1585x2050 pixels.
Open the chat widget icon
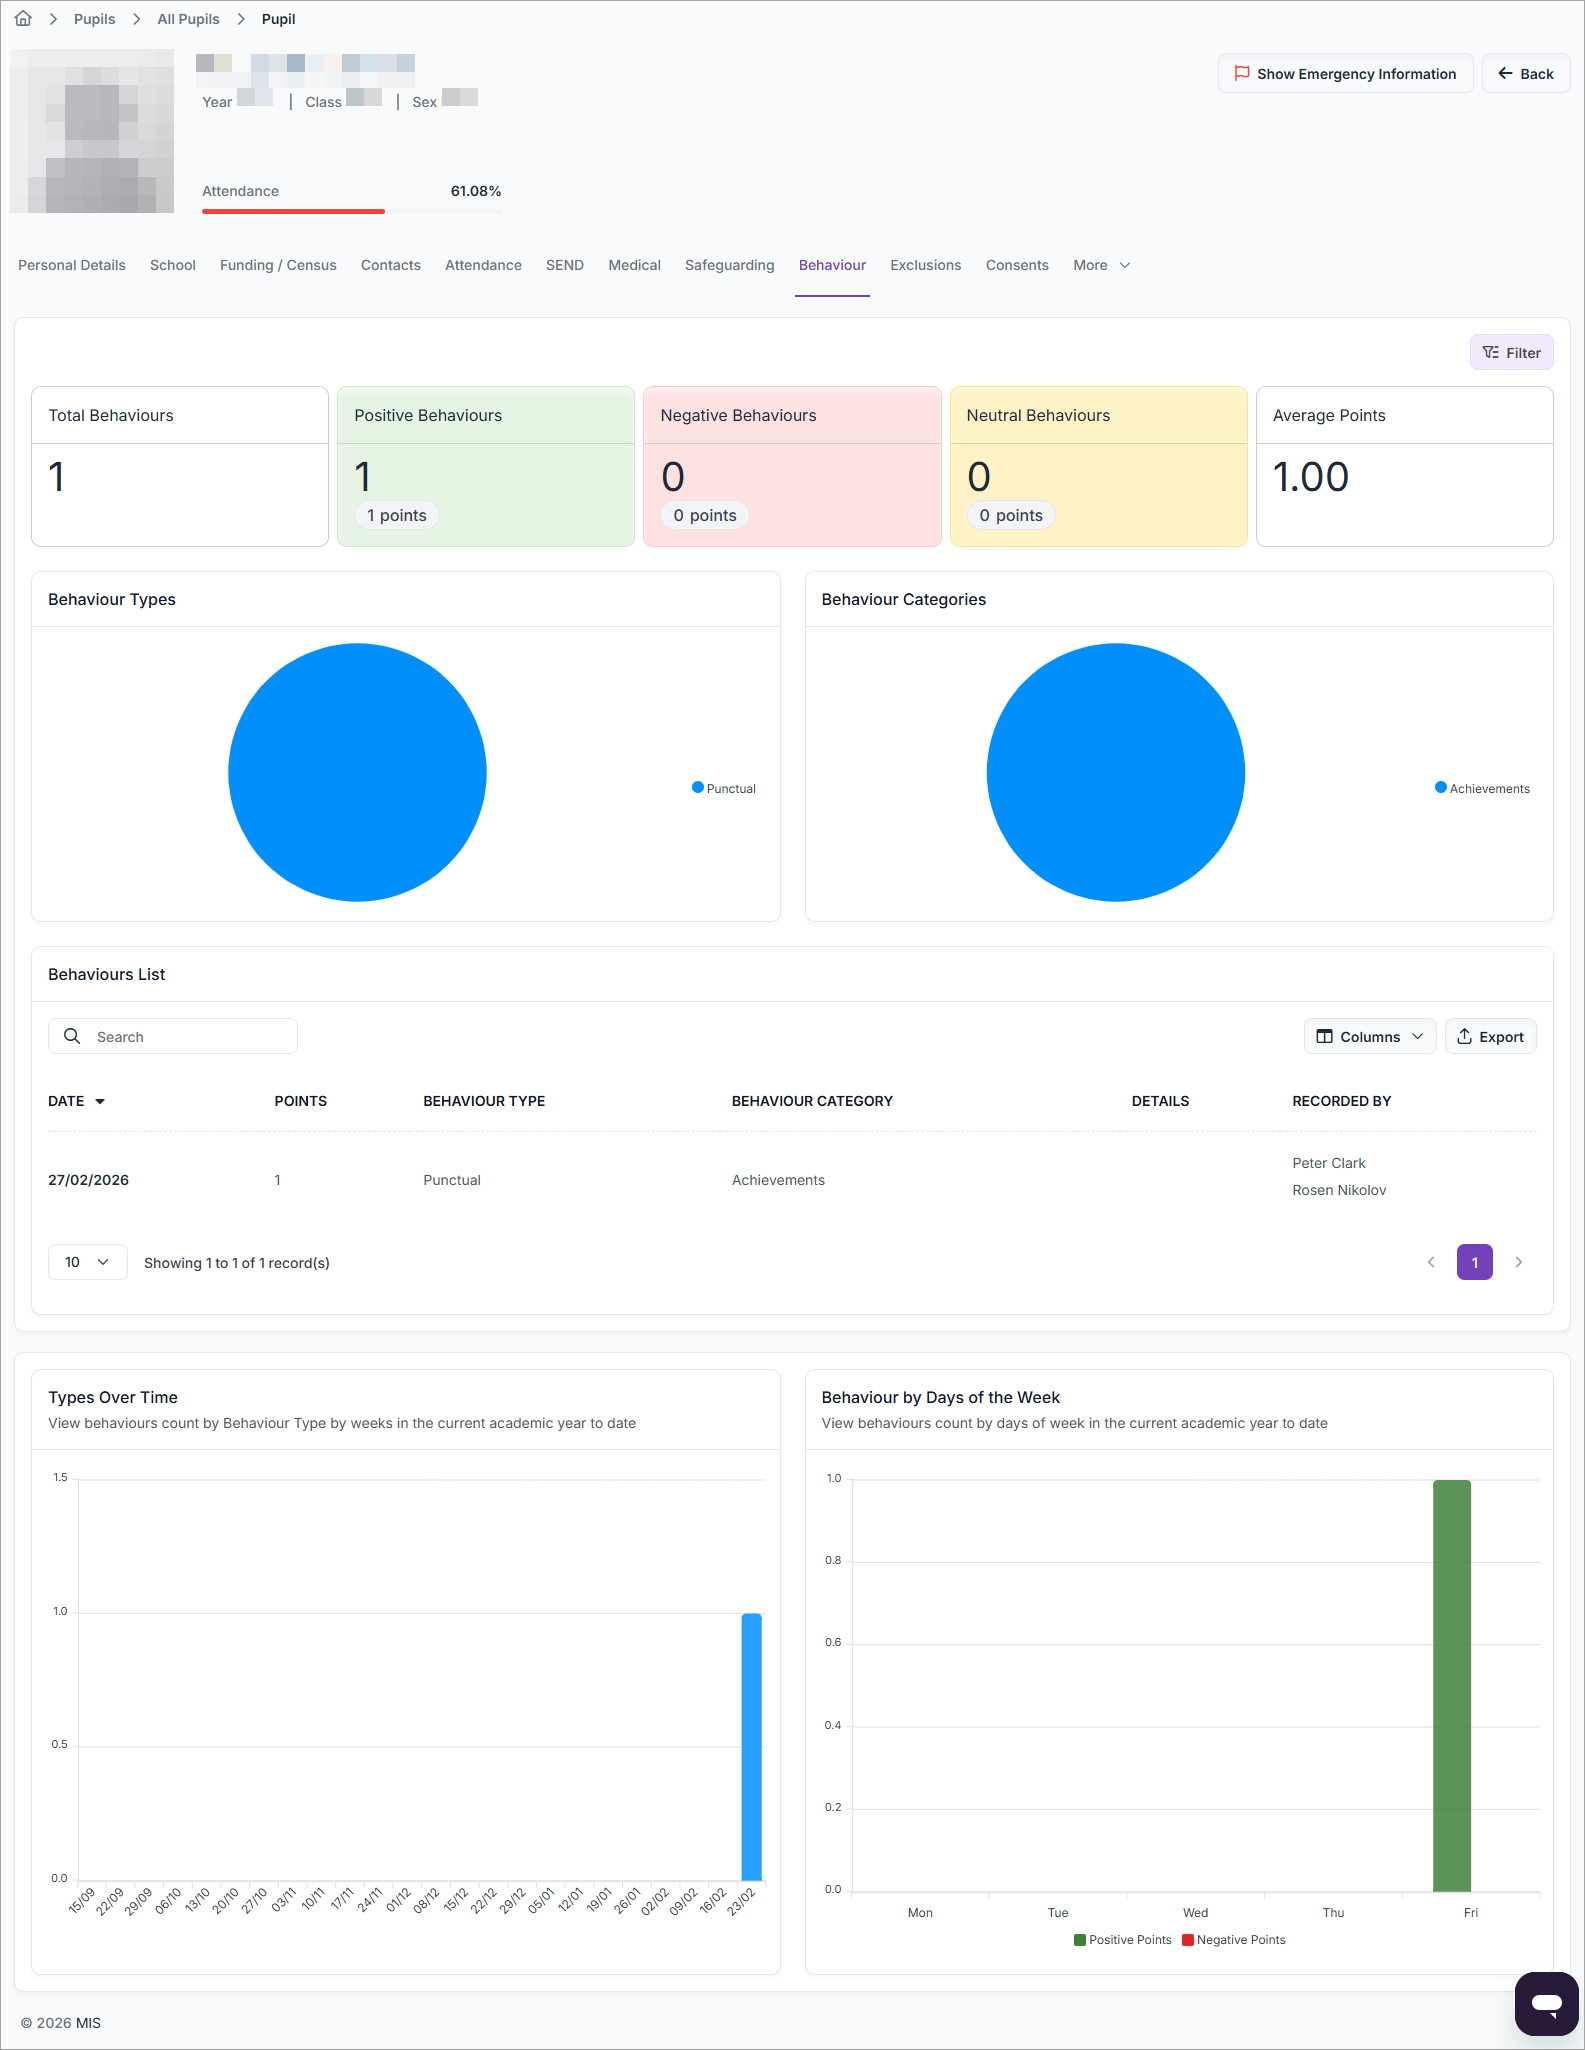coord(1546,2003)
